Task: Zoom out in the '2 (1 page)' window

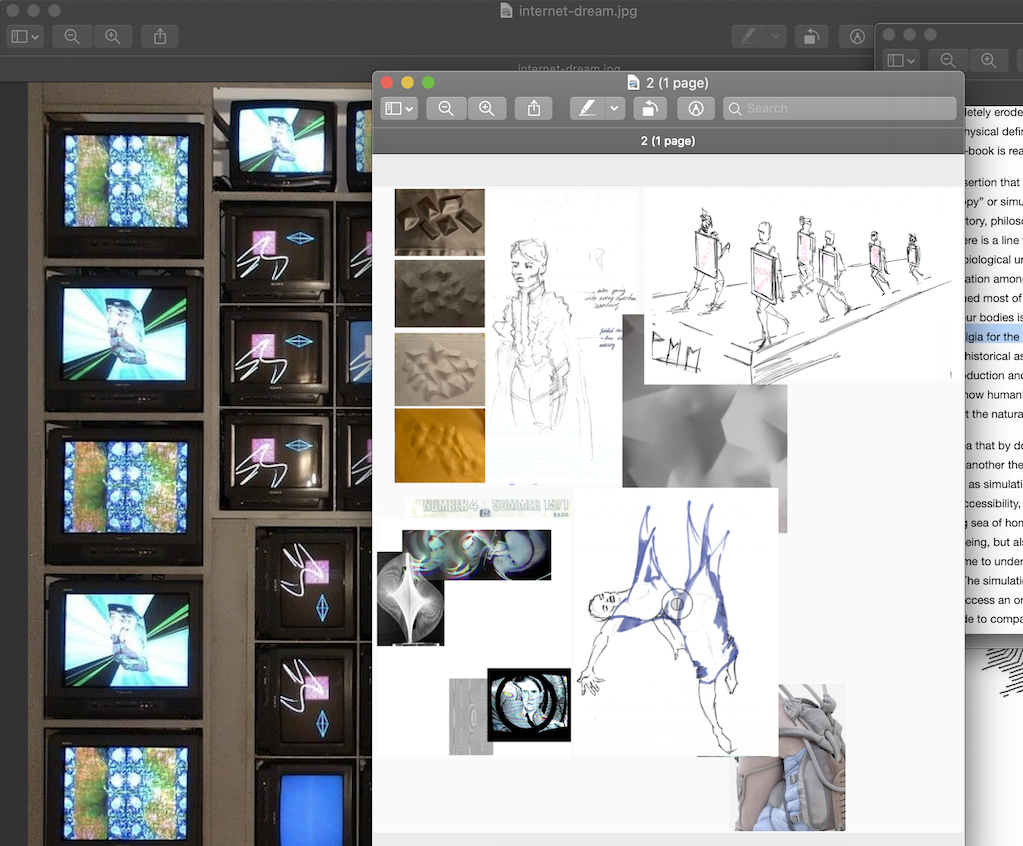Action: tap(446, 108)
